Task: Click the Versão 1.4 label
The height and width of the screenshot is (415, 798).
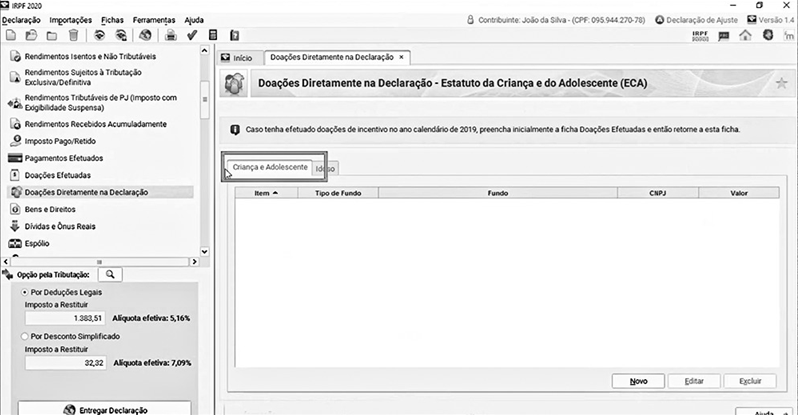Action: click(771, 20)
